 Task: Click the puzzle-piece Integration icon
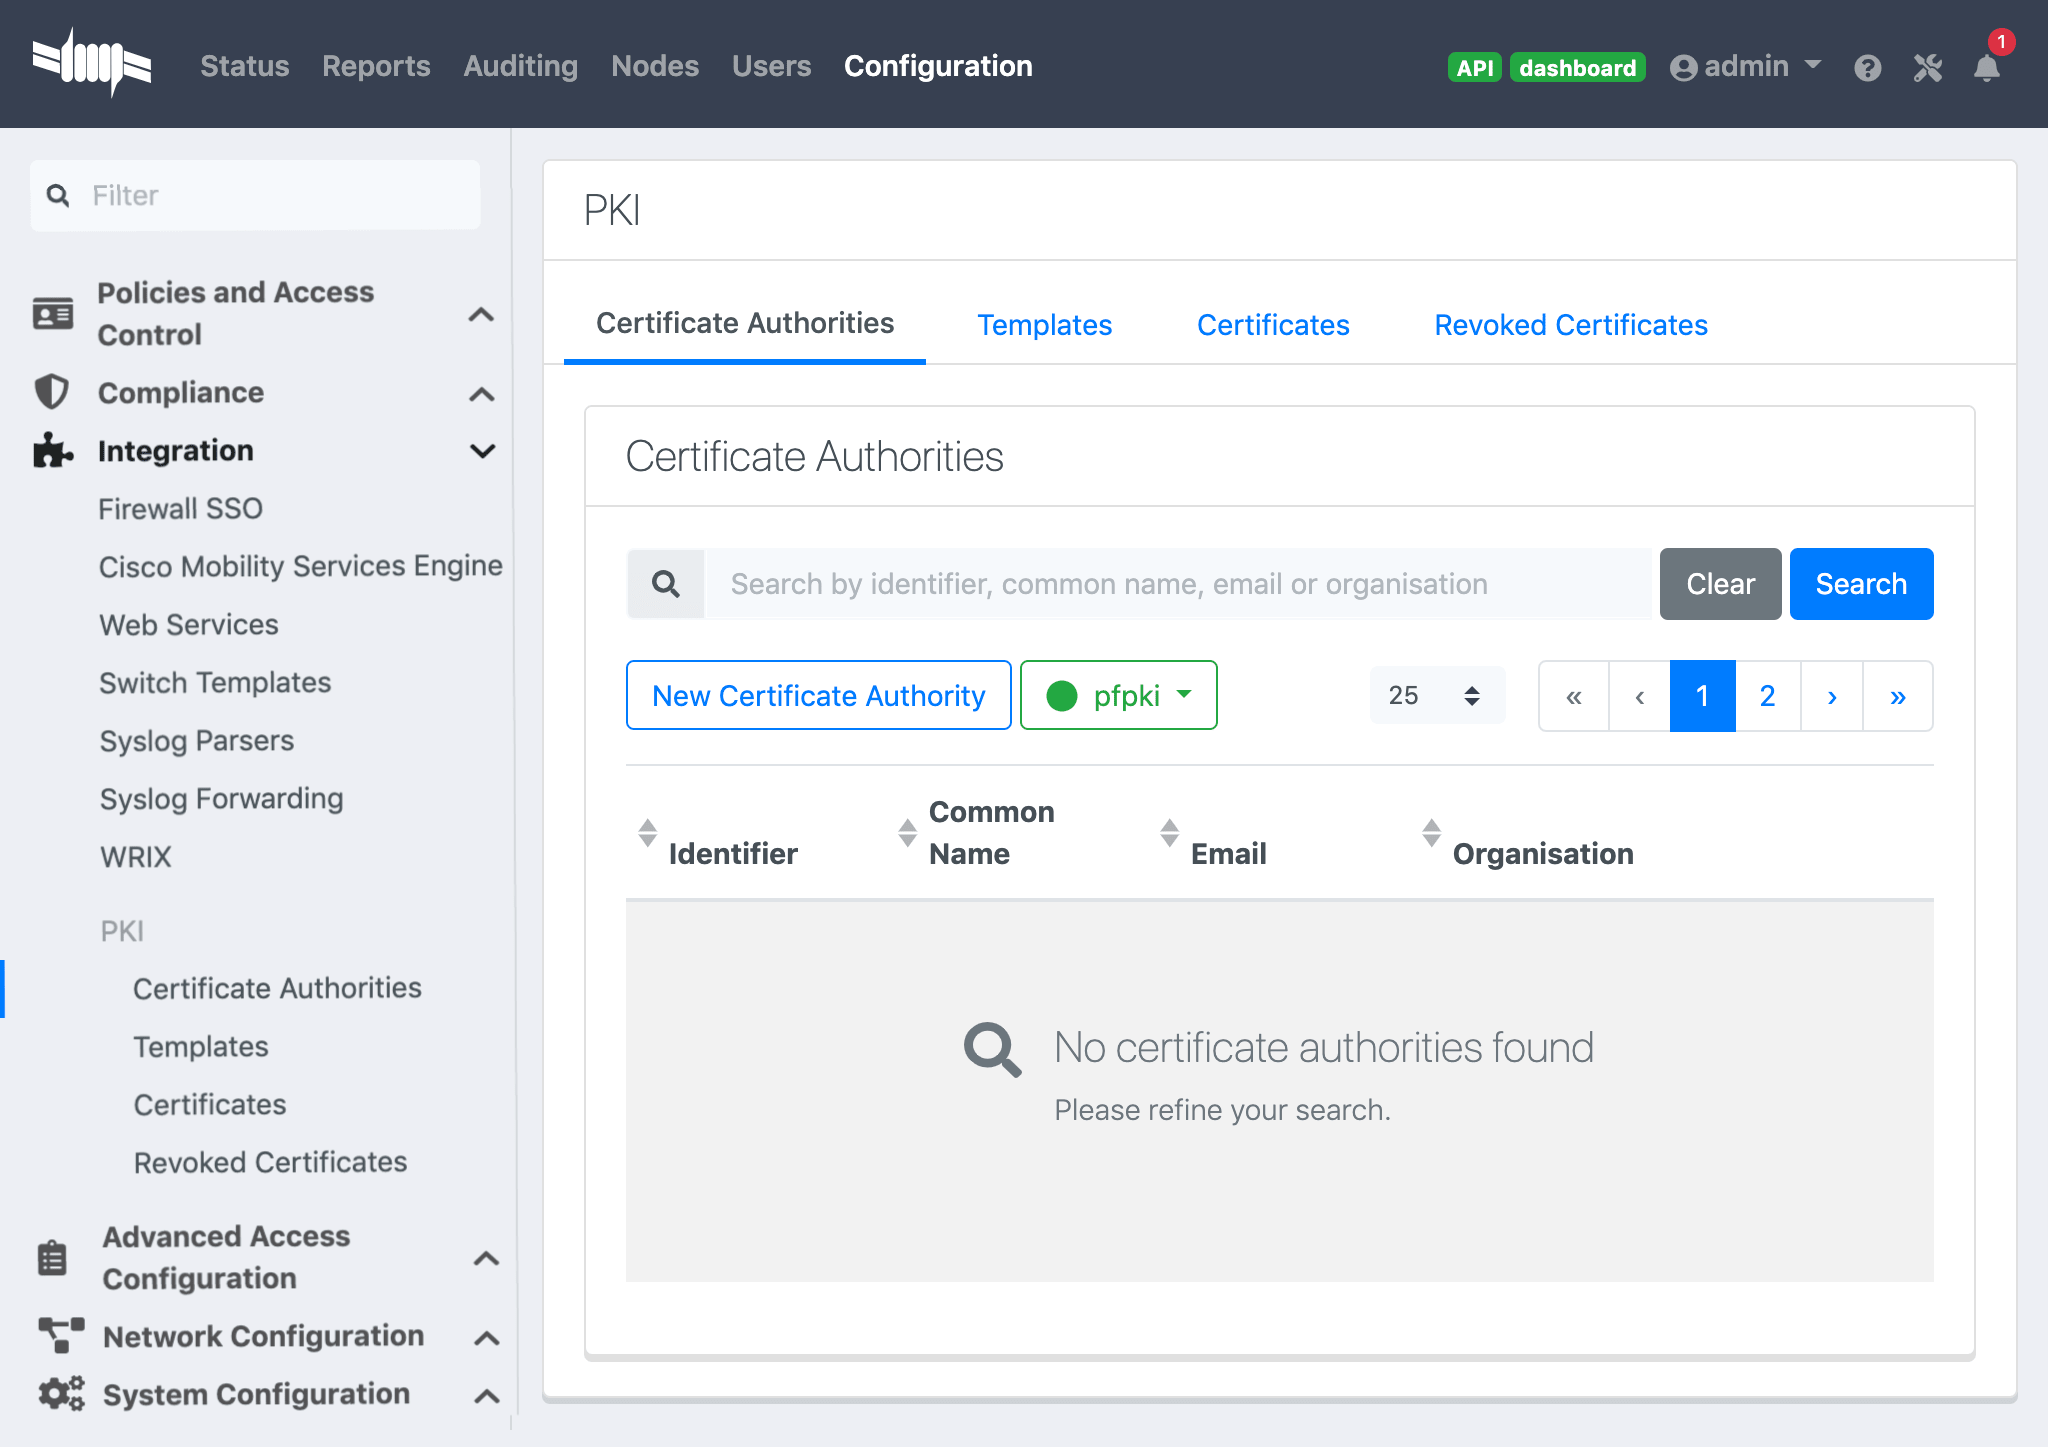pyautogui.click(x=52, y=451)
